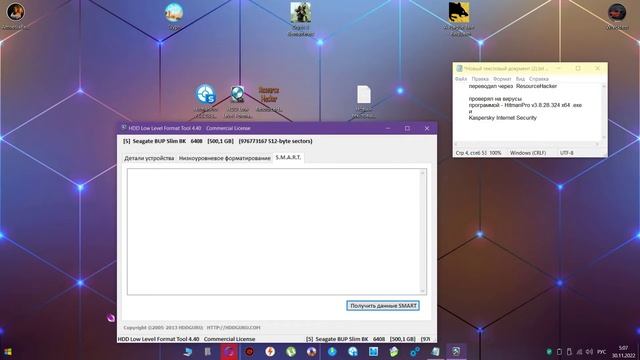640x360 pixels.
Task: Open the HTTP://HDDGURU.COM link
Action: click(x=233, y=328)
